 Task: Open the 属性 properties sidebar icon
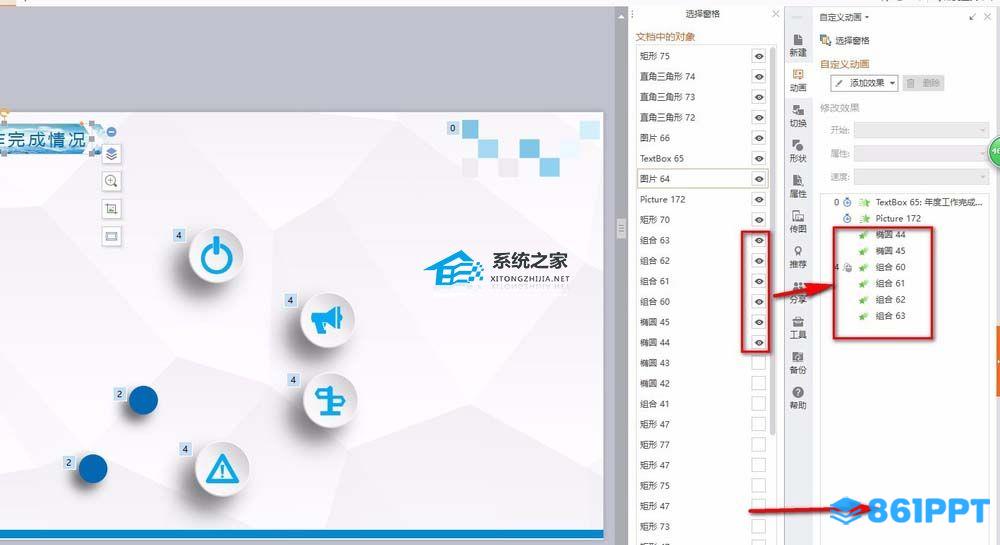pos(798,186)
